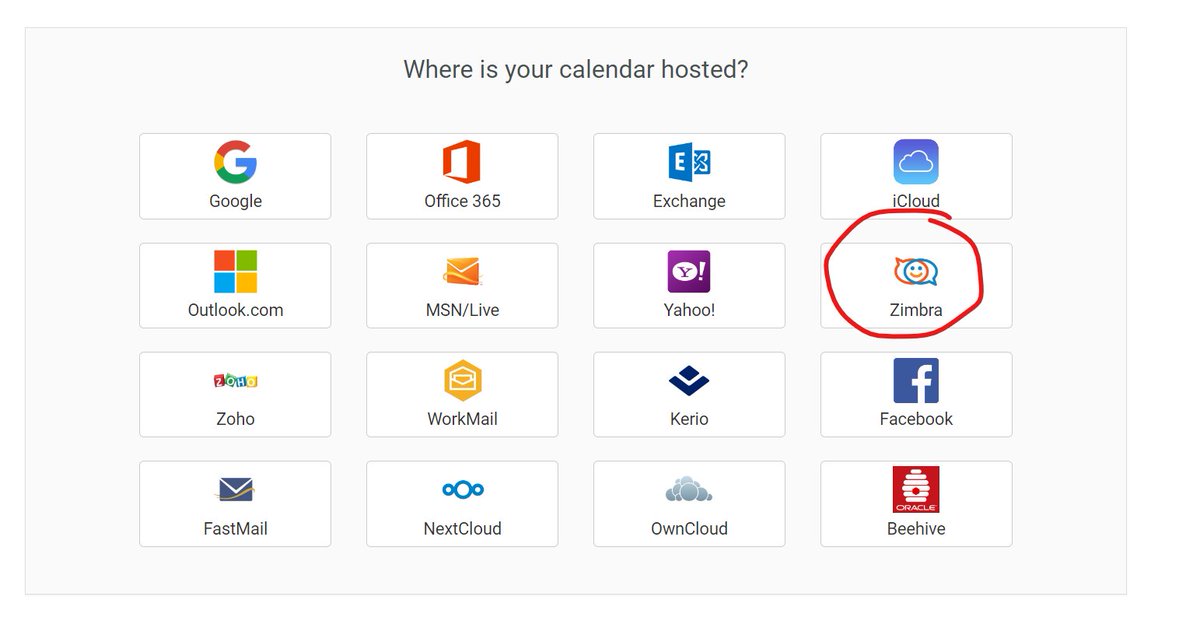Select the Zimbra label
The width and height of the screenshot is (1200, 642).
(x=916, y=310)
